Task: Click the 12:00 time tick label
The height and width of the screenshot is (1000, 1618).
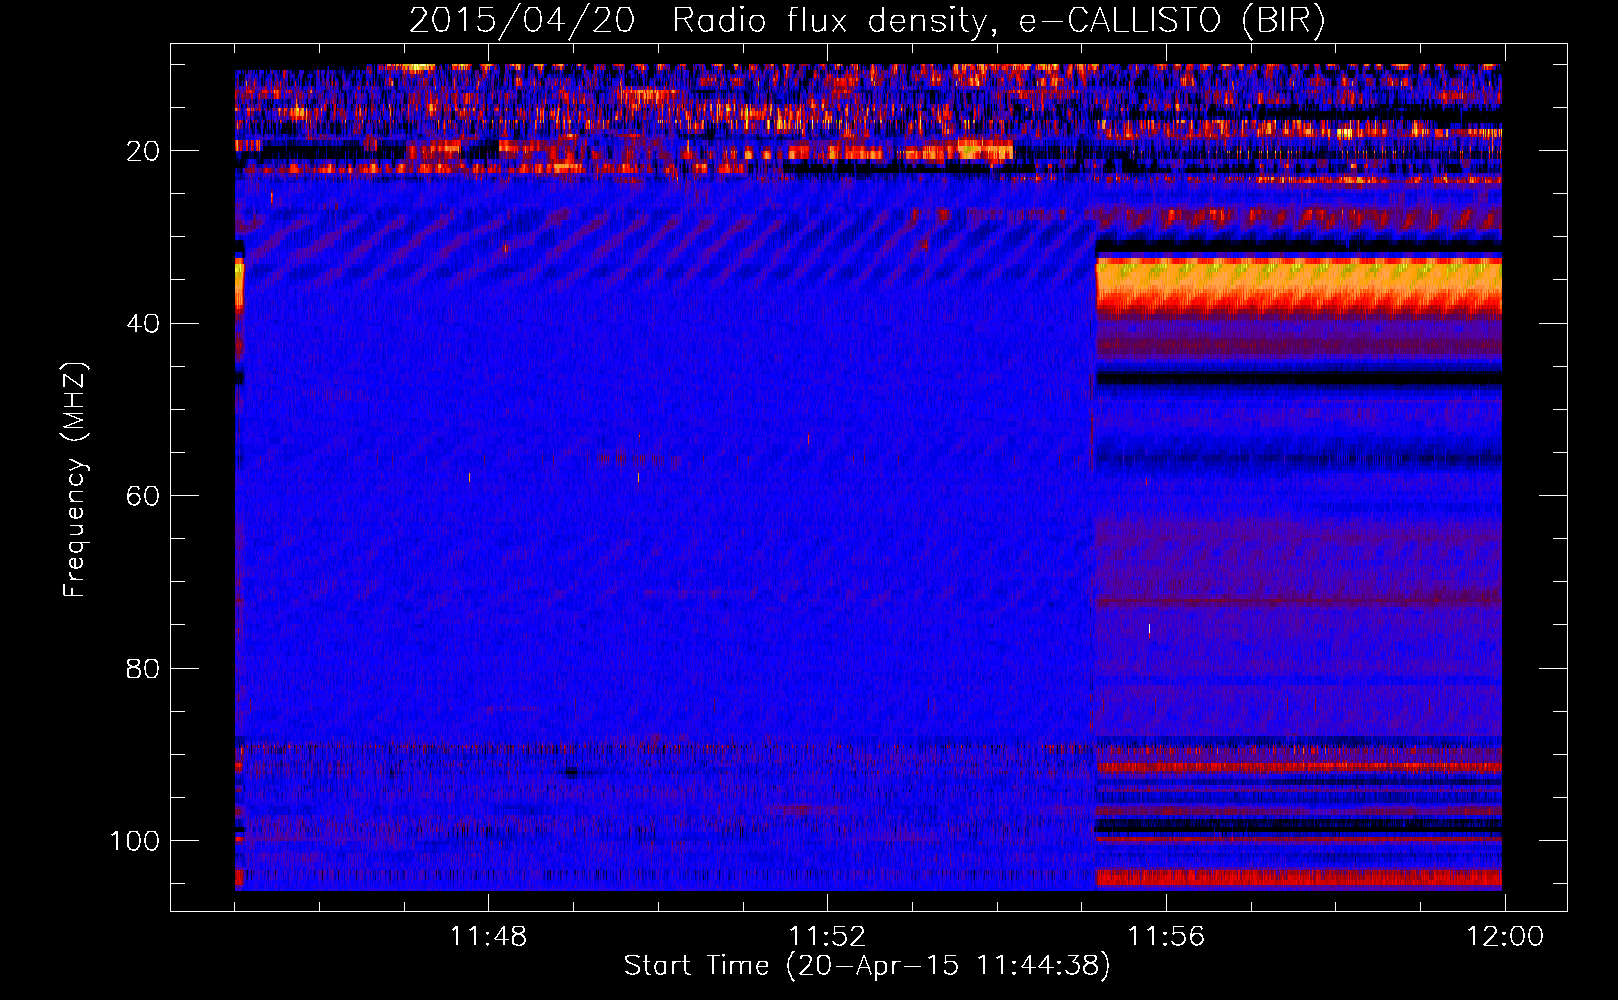Action: (1505, 937)
